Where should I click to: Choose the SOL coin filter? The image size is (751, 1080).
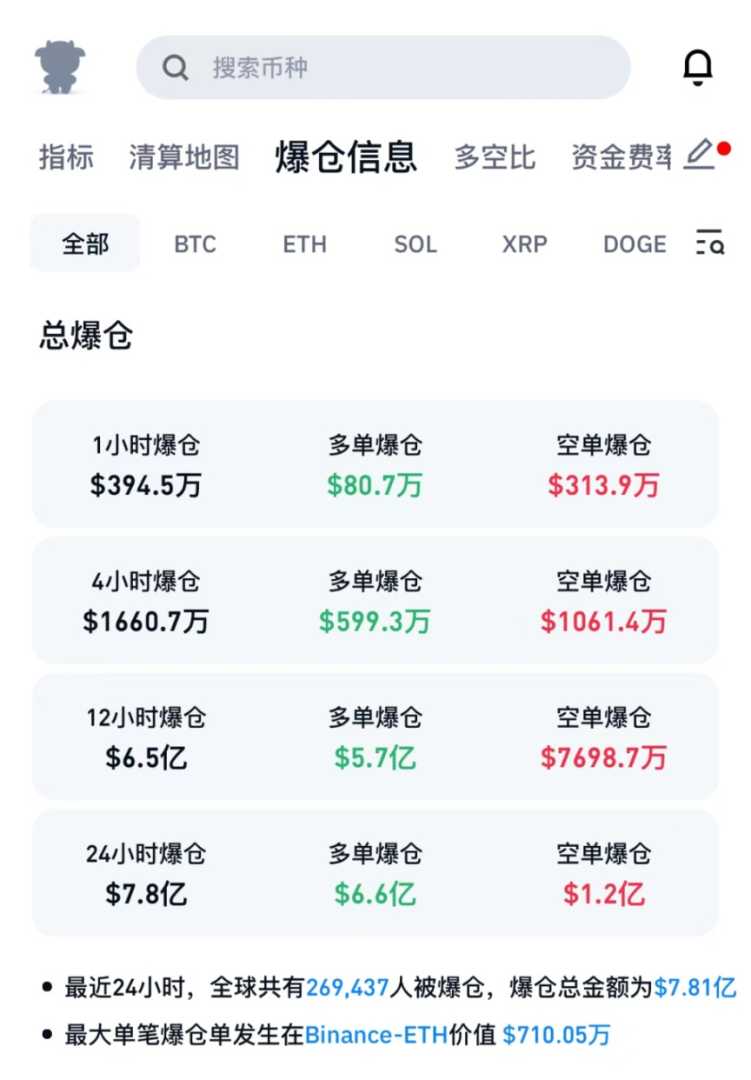(x=415, y=244)
